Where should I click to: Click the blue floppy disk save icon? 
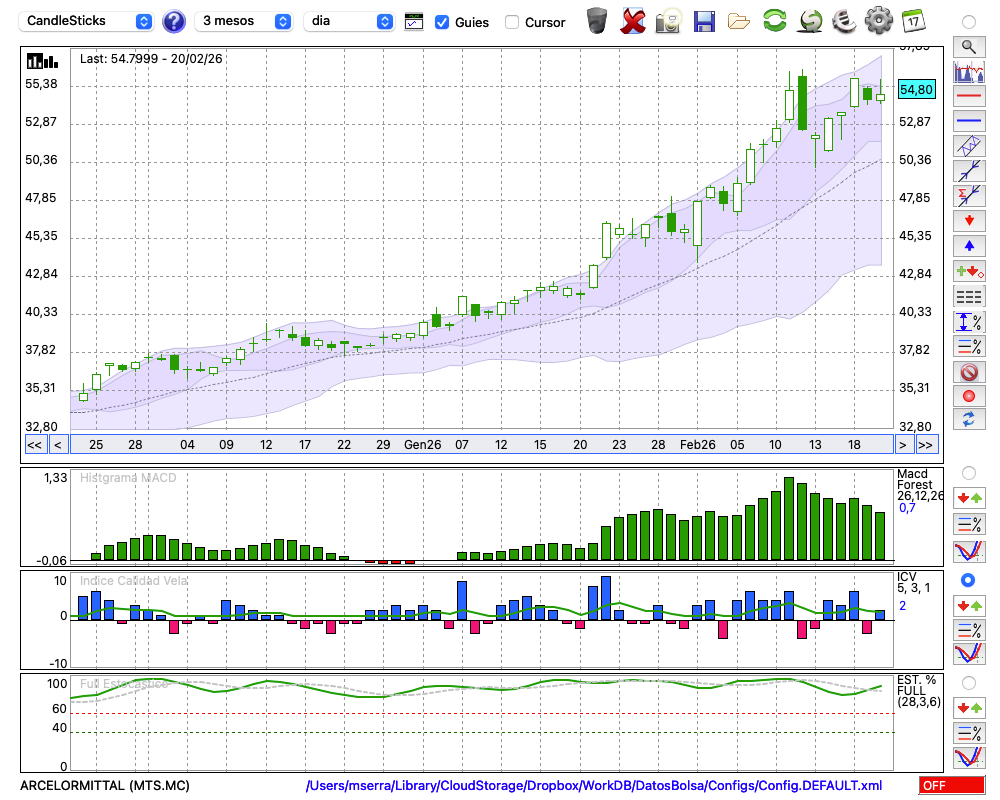(x=704, y=20)
